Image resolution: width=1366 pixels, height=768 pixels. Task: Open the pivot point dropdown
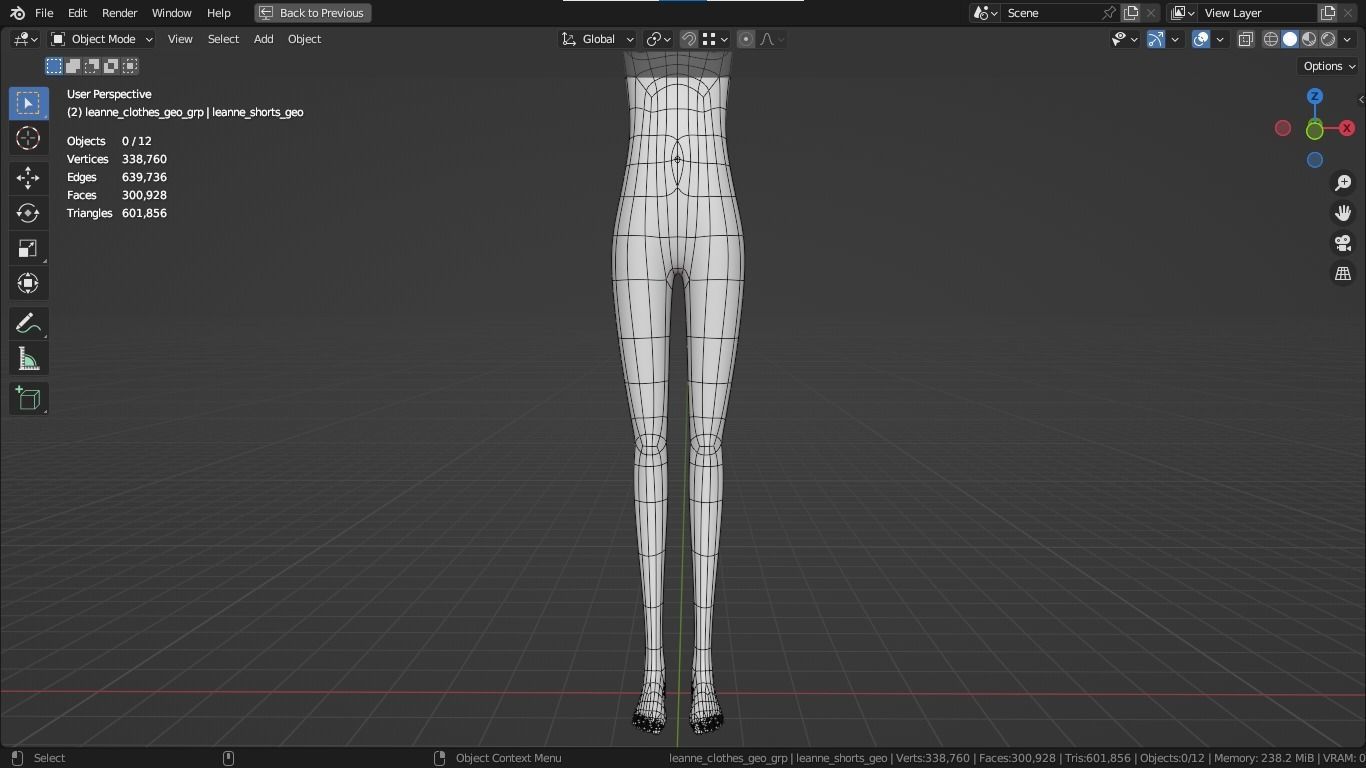click(x=658, y=39)
